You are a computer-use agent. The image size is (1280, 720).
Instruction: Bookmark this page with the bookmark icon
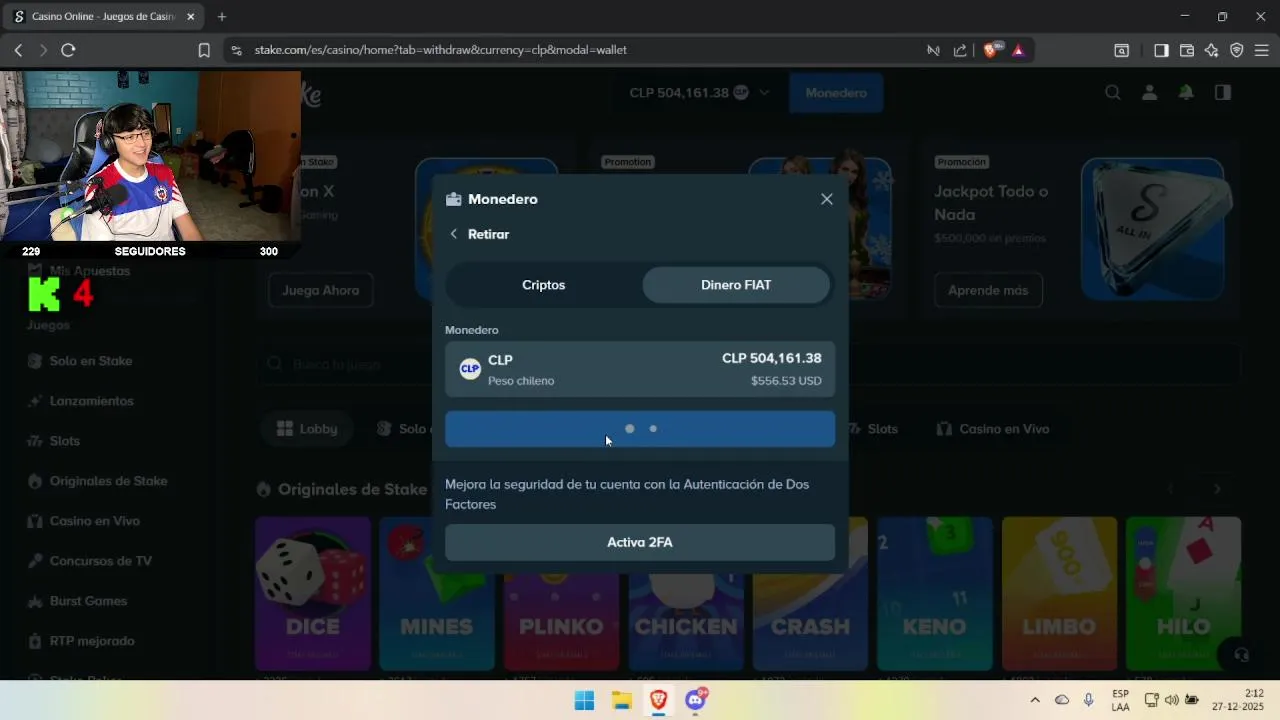[x=204, y=50]
